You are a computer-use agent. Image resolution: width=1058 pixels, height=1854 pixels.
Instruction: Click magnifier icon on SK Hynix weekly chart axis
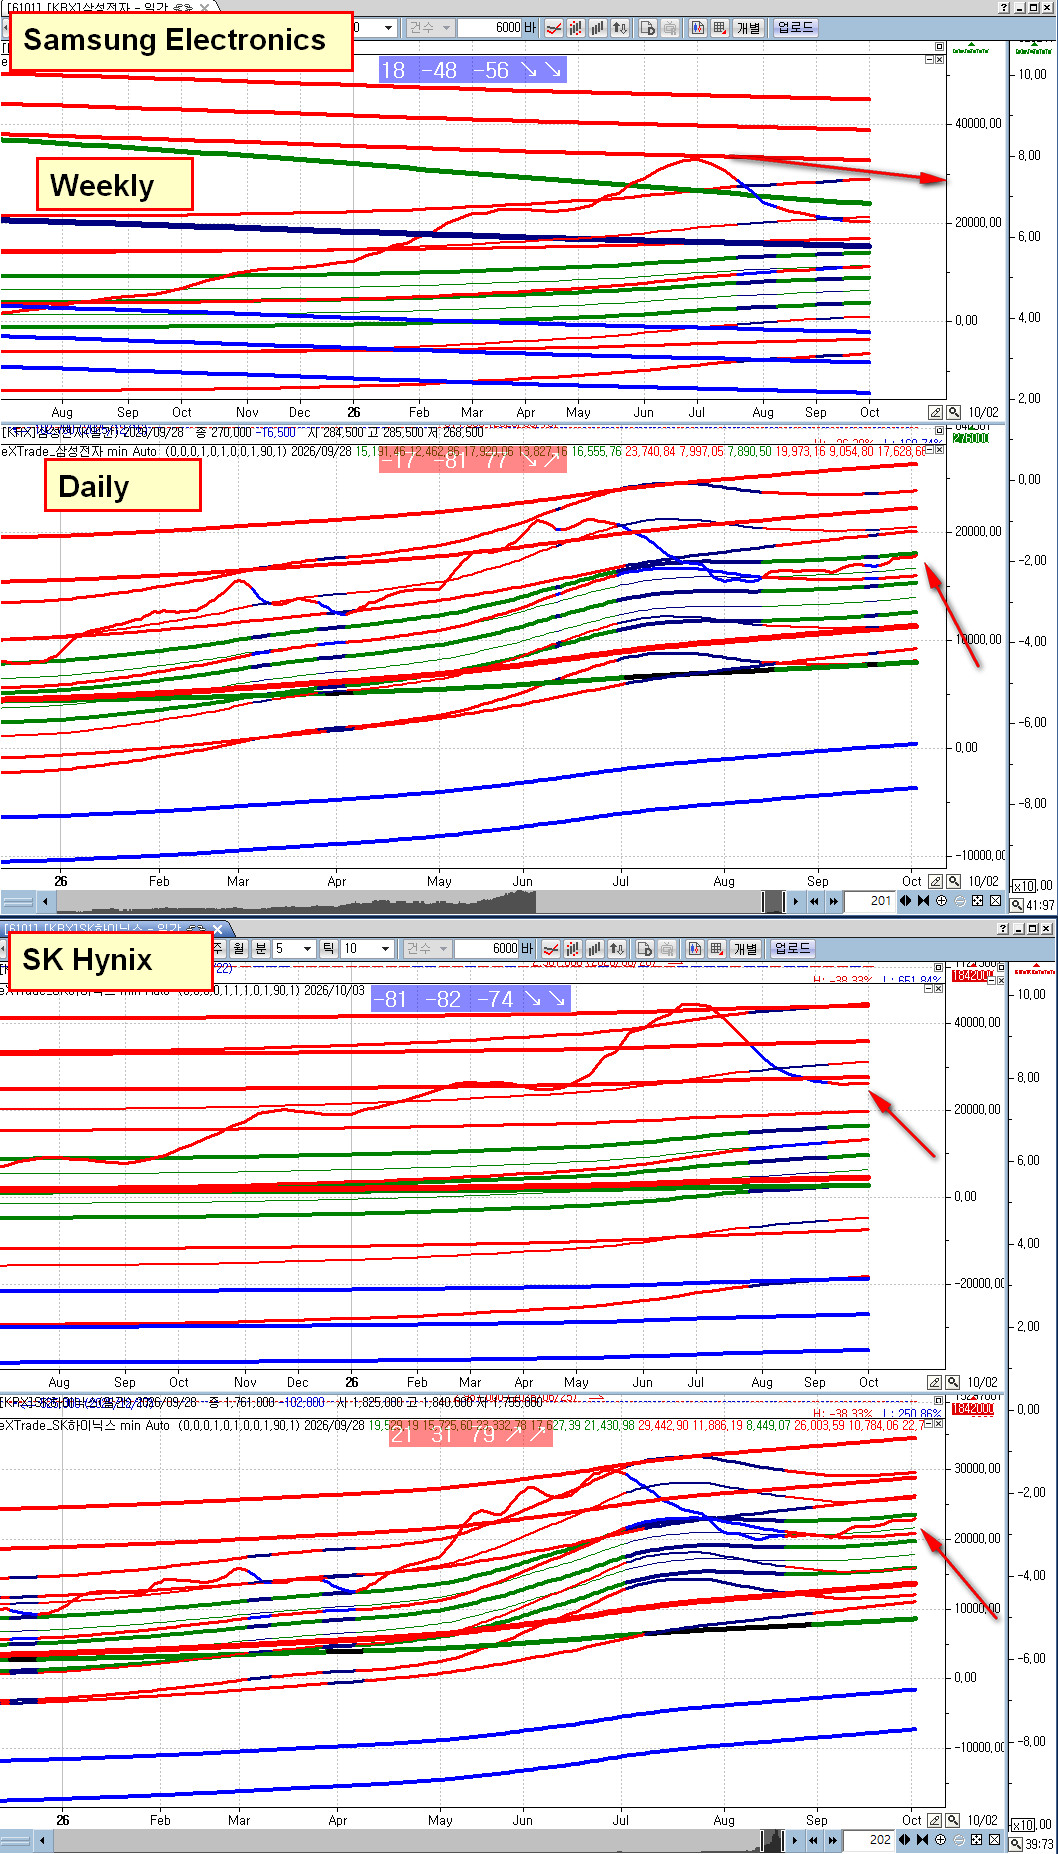coord(953,1382)
